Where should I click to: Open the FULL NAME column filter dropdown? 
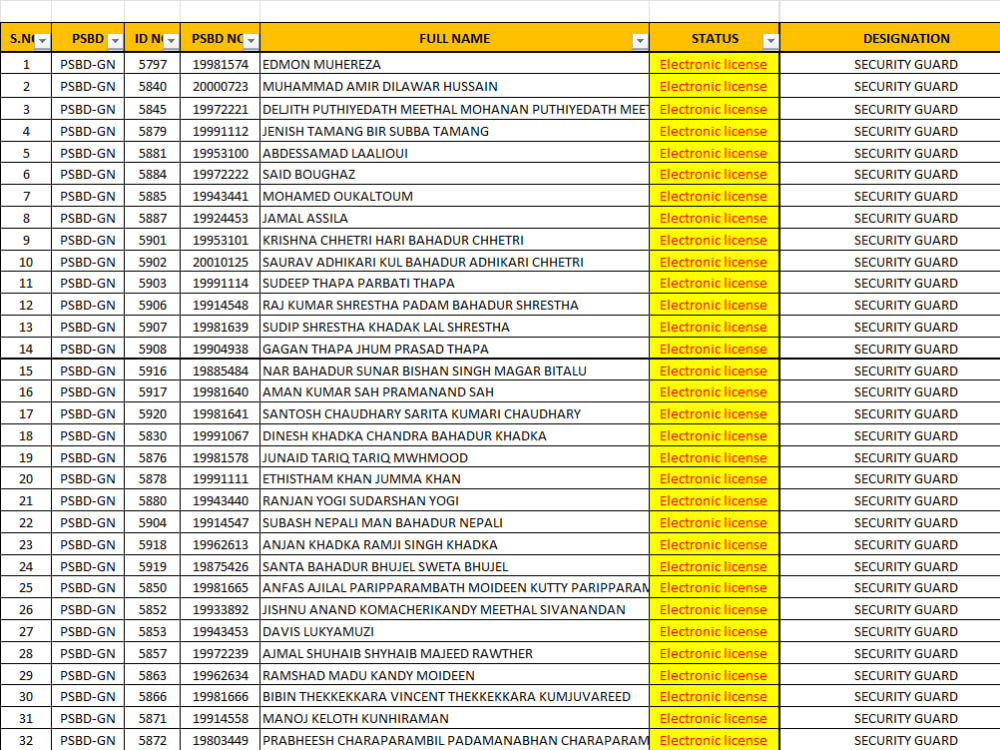click(x=640, y=39)
